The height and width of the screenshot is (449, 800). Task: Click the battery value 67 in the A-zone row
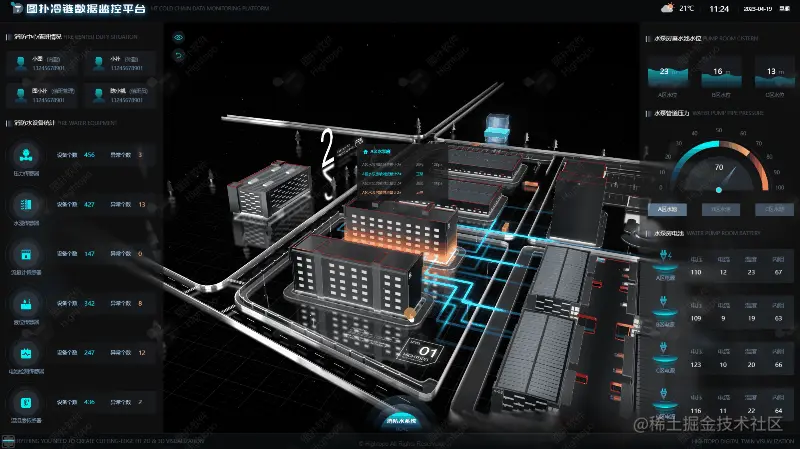(x=778, y=272)
